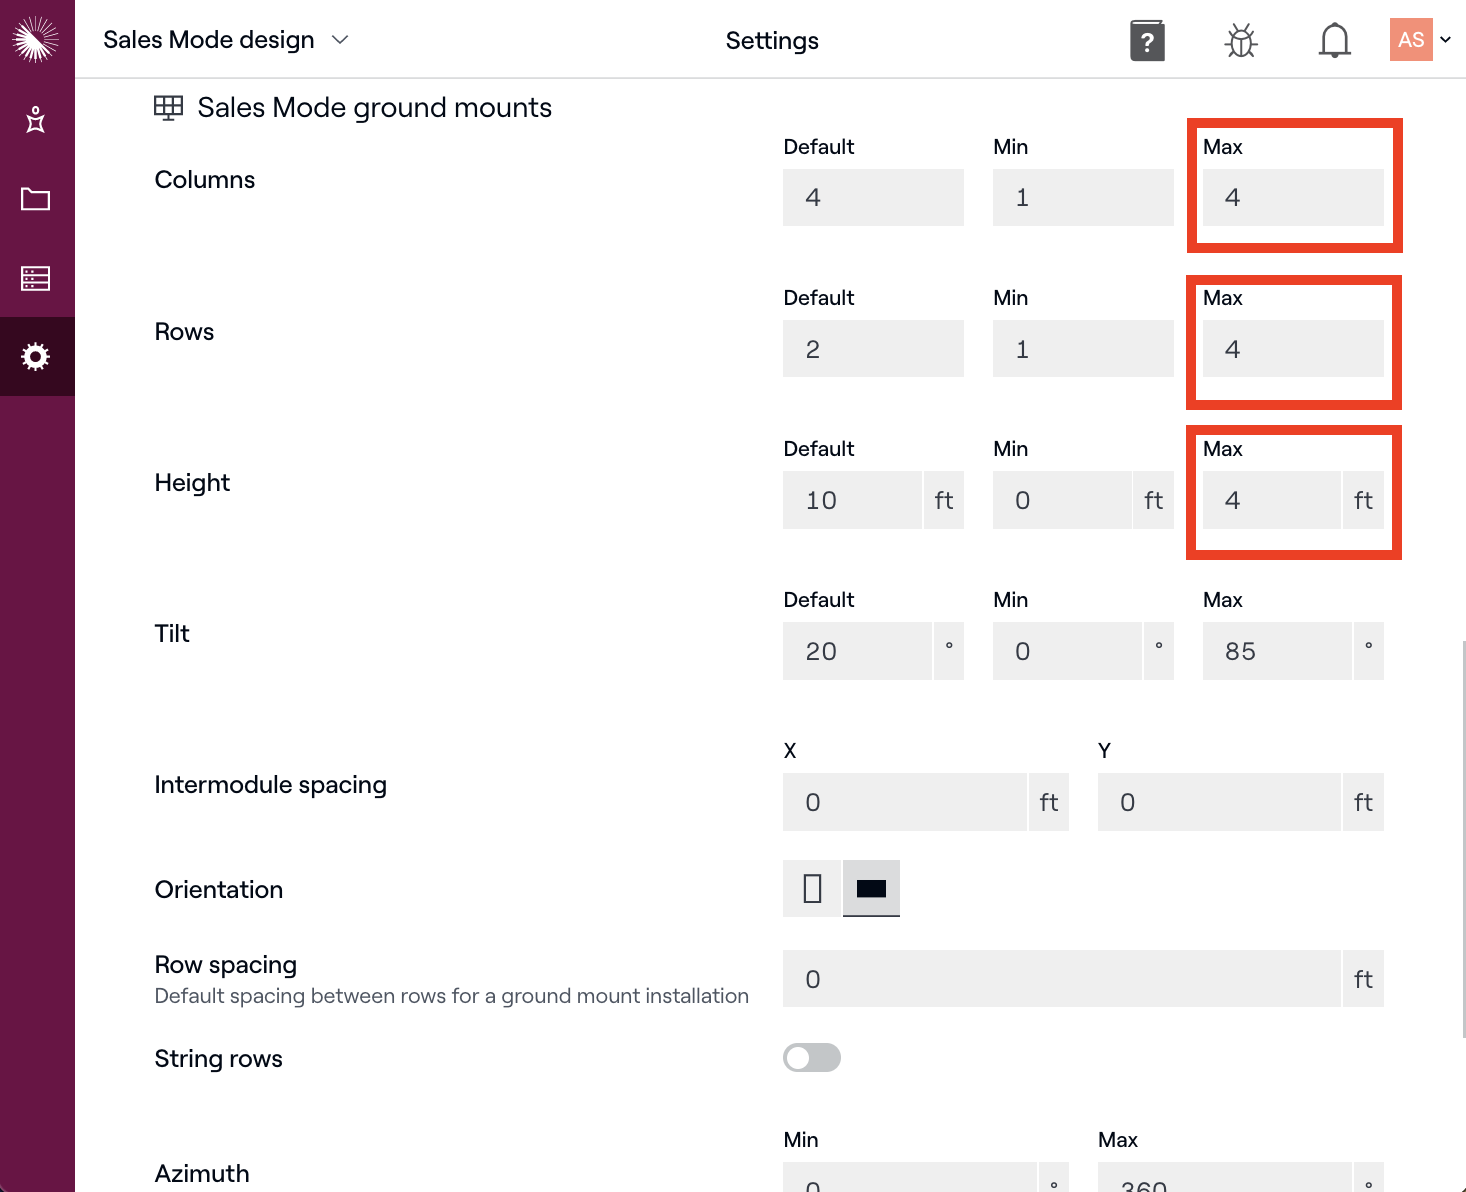The image size is (1466, 1192).
Task: Click the Aurora sunburst logo
Action: [x=36, y=39]
